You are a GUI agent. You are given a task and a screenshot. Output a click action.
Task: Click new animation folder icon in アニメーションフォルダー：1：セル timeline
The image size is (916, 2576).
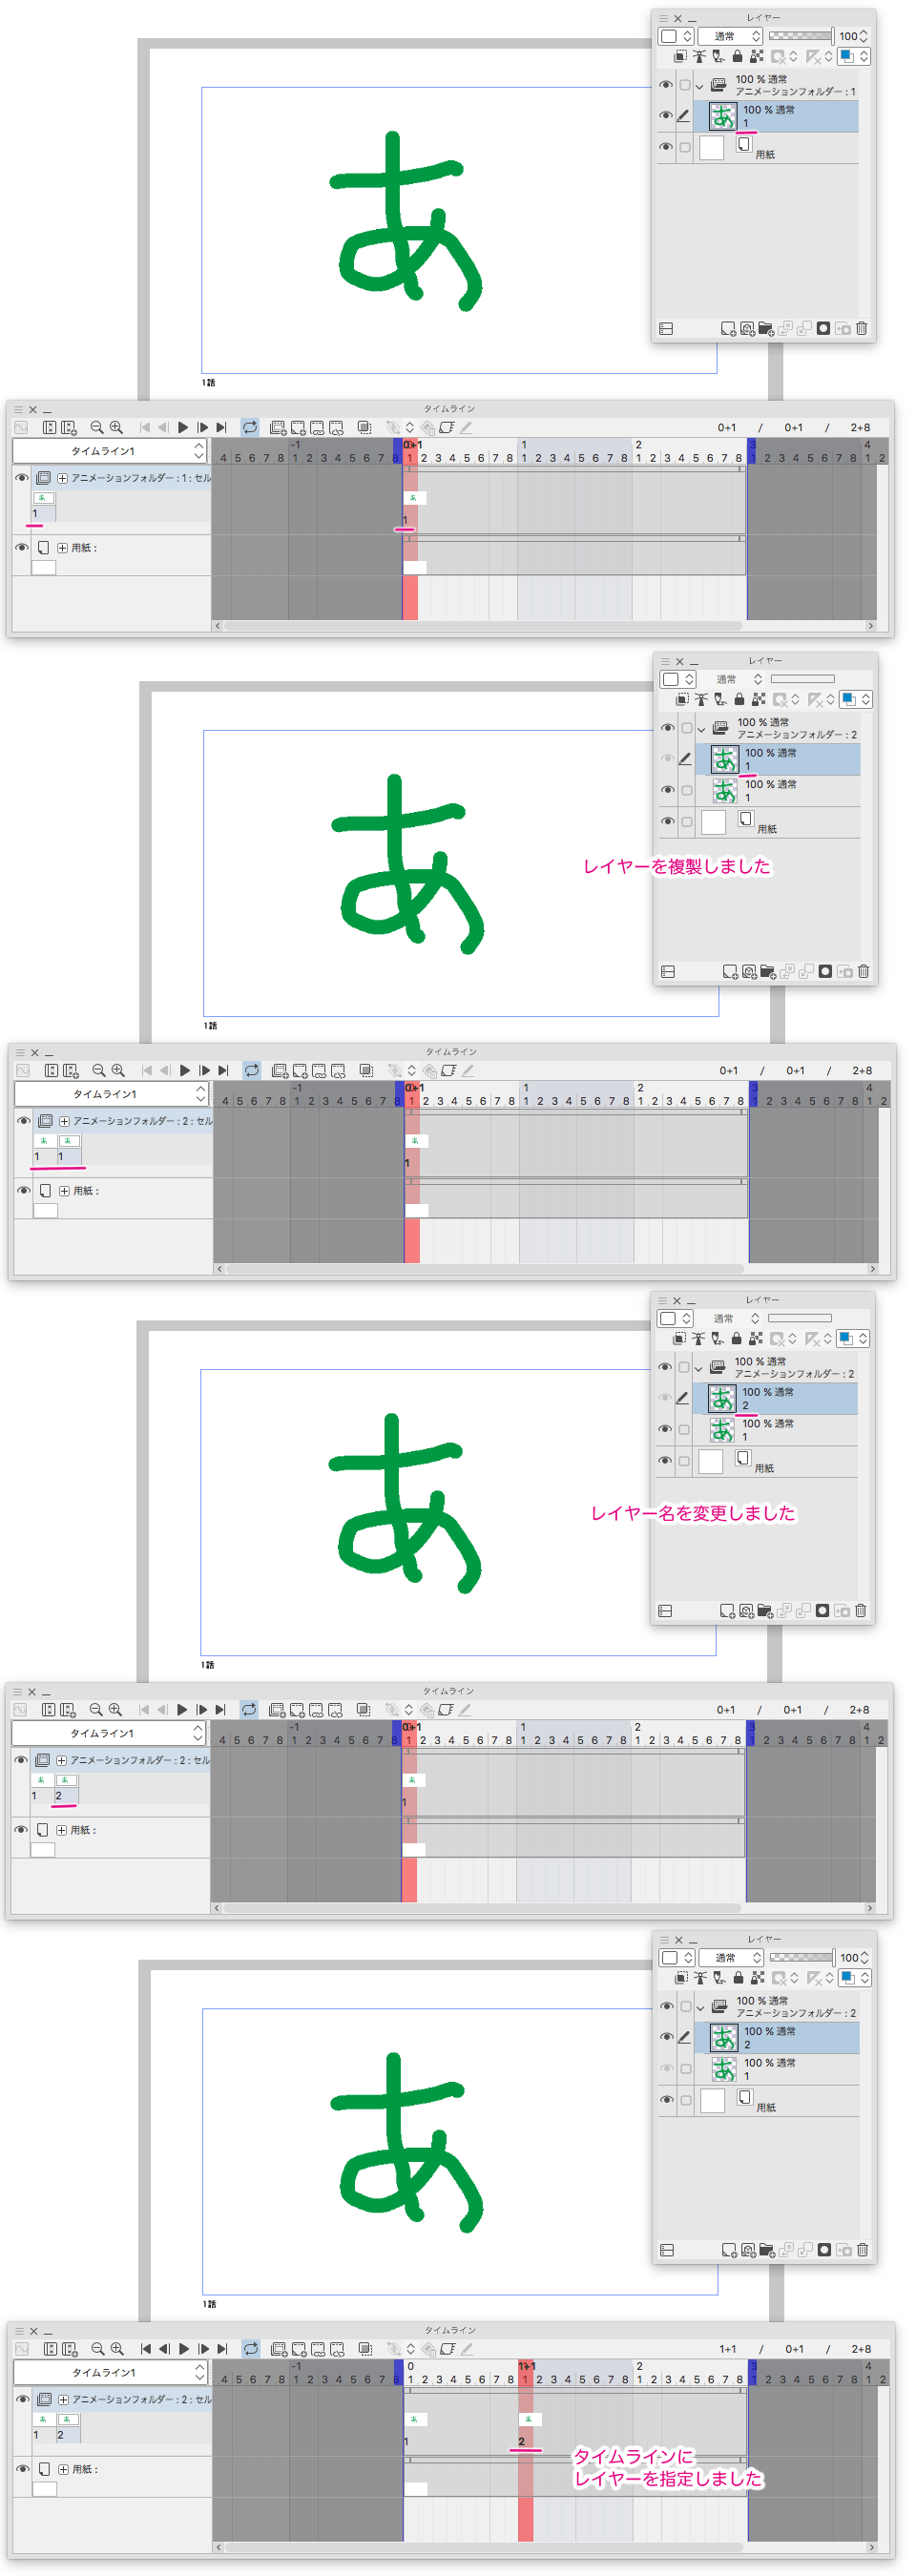(278, 427)
